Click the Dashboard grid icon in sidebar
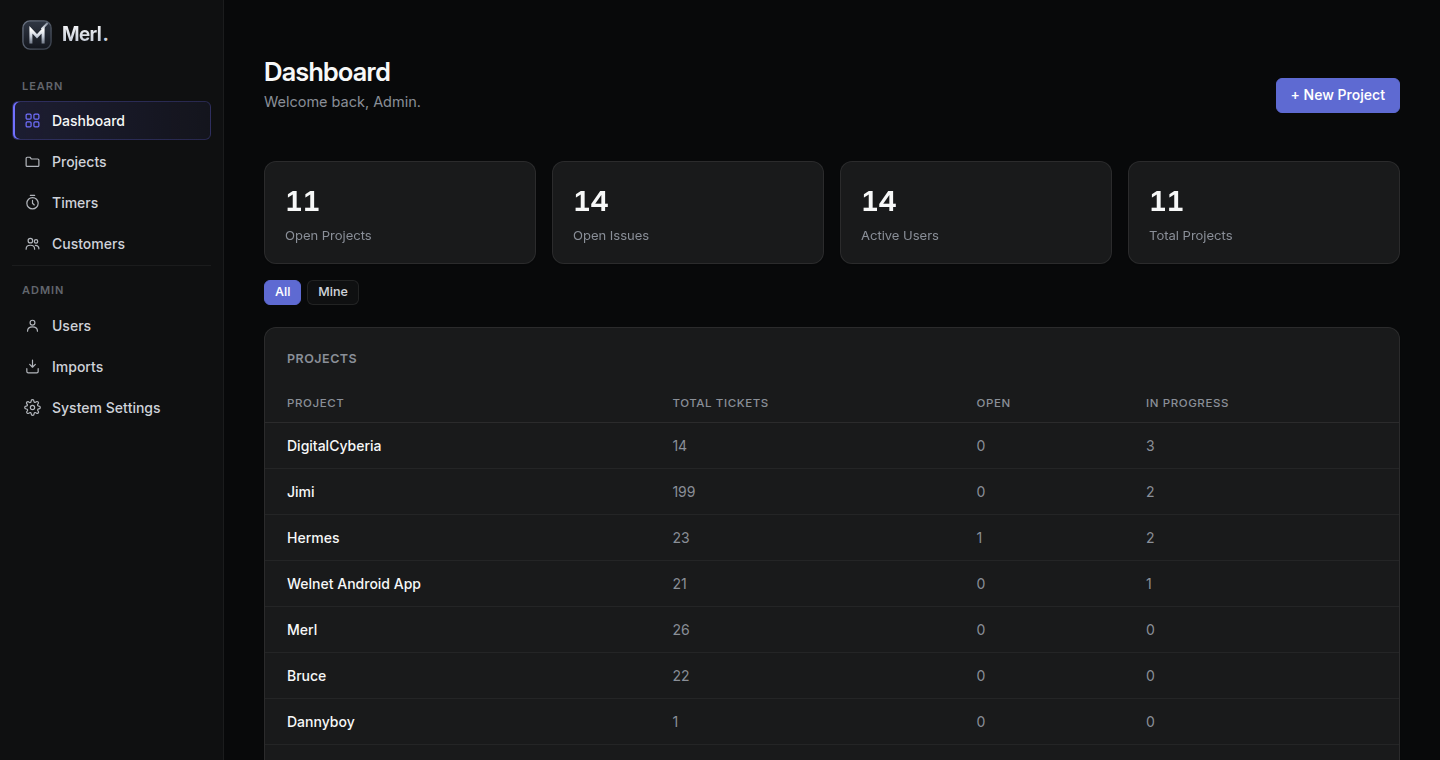The width and height of the screenshot is (1440, 760). click(x=33, y=121)
